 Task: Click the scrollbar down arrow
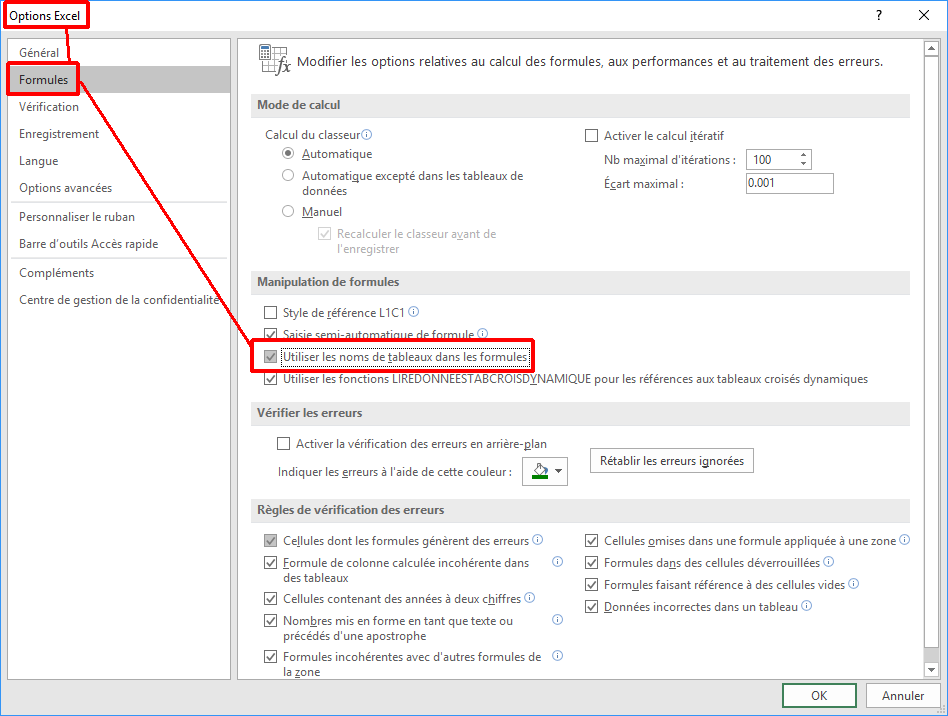(x=931, y=669)
